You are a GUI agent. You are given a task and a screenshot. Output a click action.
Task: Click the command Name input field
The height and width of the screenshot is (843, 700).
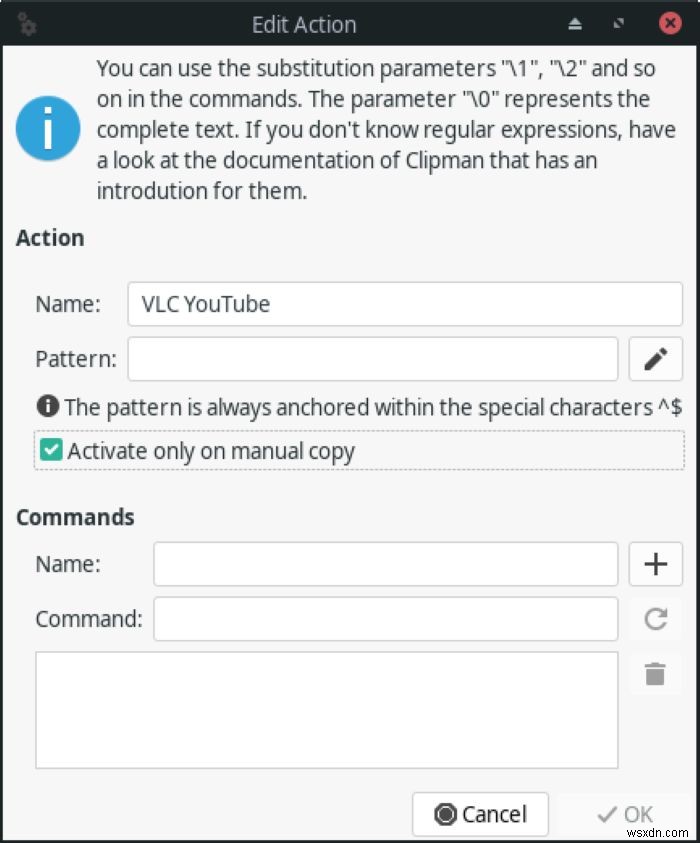coord(385,564)
